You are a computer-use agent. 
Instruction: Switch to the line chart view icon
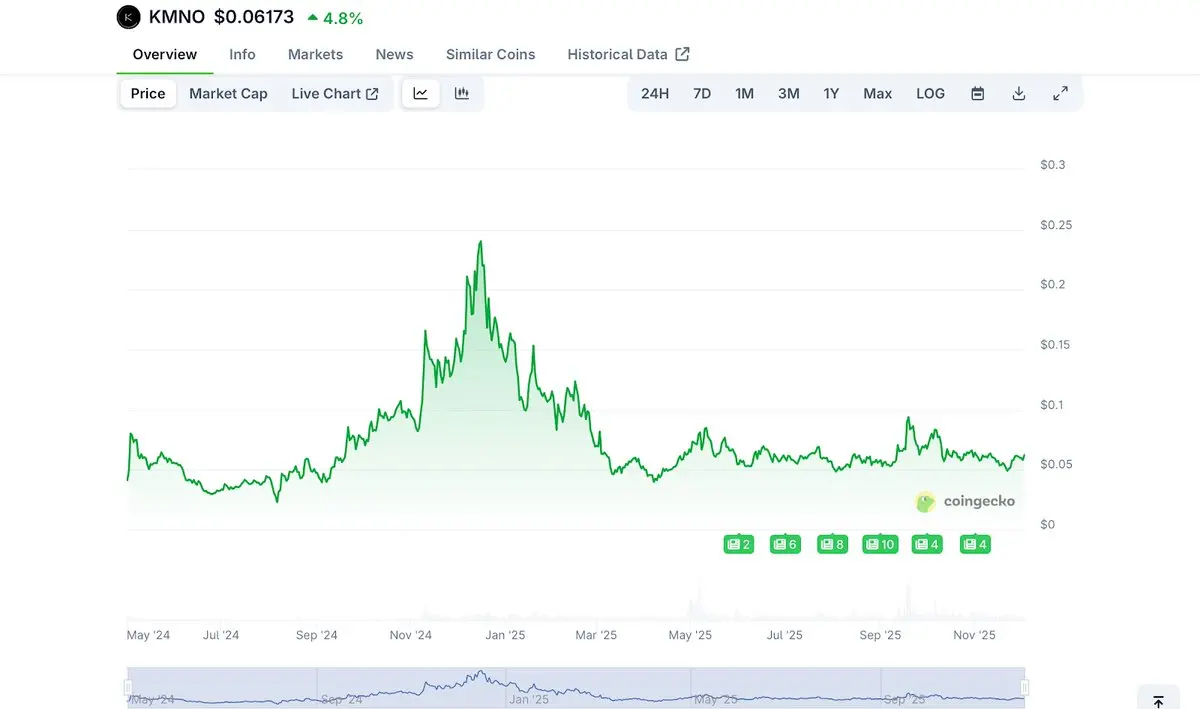click(421, 94)
